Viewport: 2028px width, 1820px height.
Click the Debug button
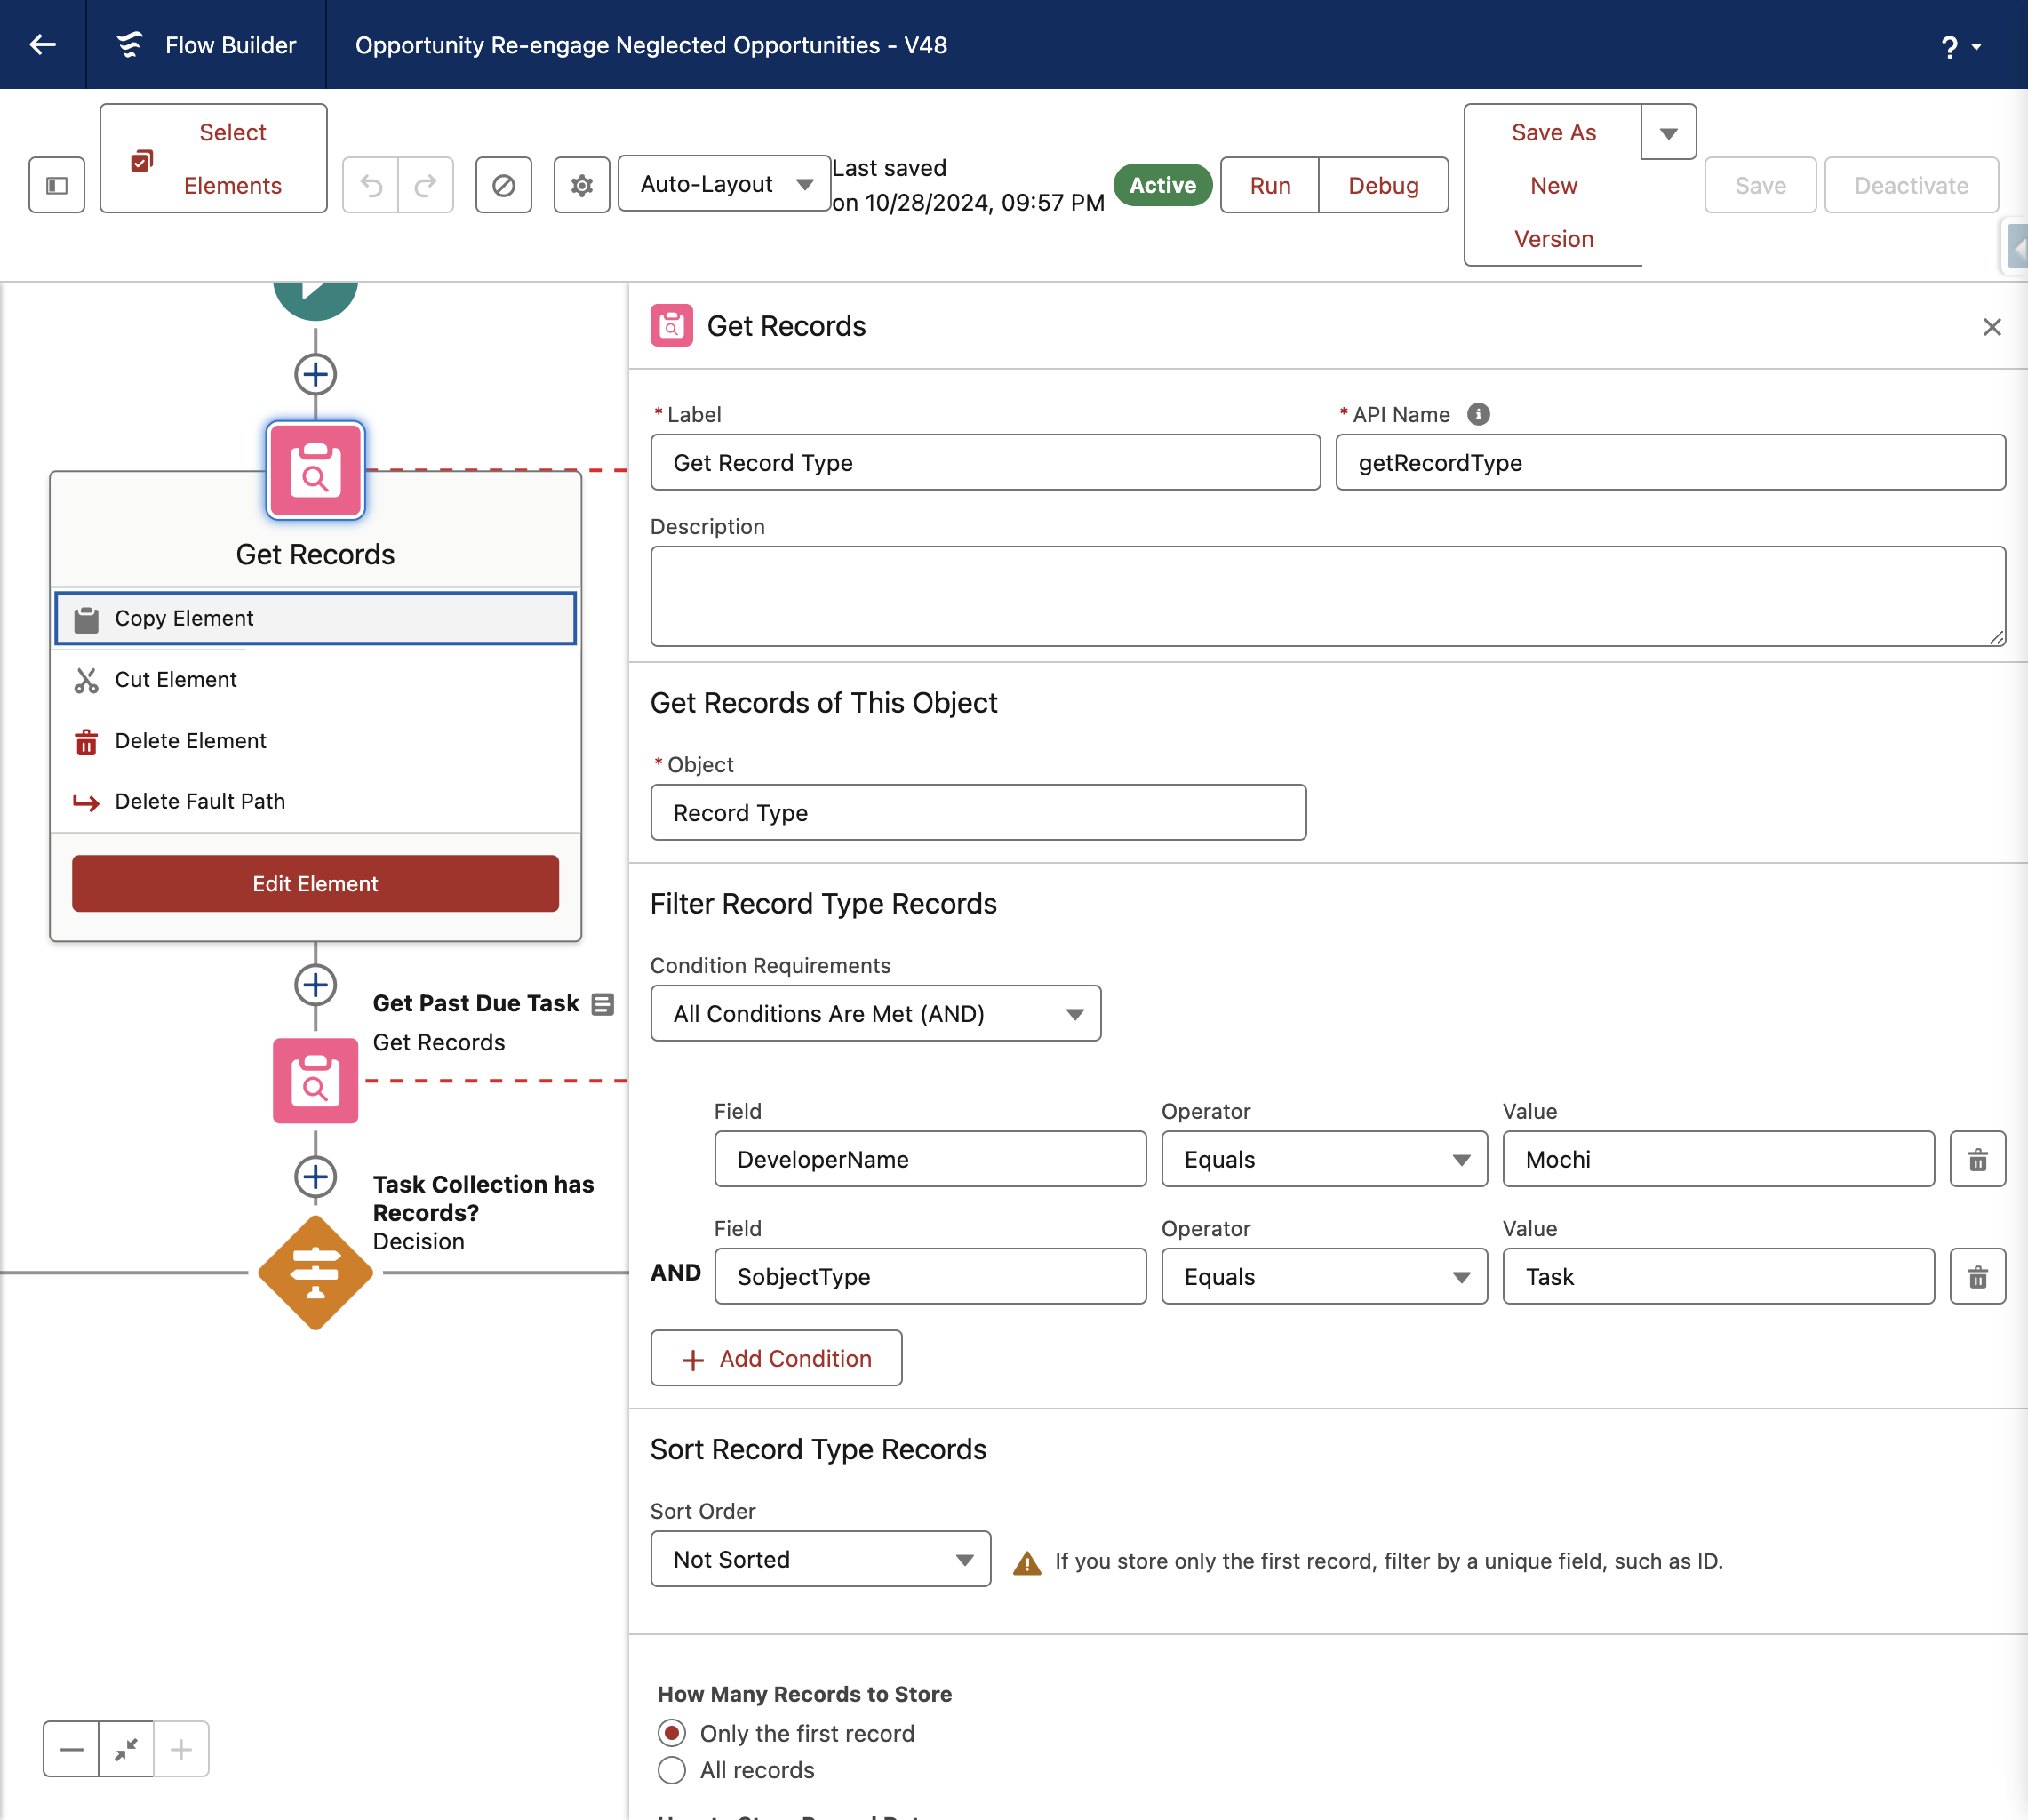(x=1384, y=185)
